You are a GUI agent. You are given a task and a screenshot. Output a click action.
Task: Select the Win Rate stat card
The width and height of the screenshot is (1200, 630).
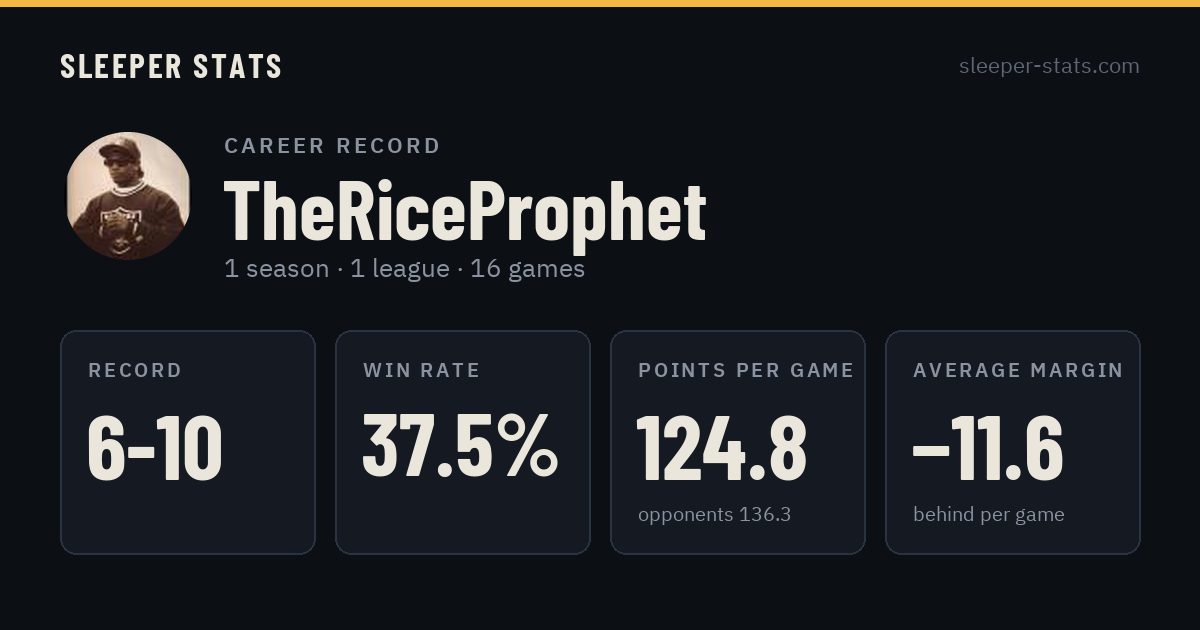463,442
